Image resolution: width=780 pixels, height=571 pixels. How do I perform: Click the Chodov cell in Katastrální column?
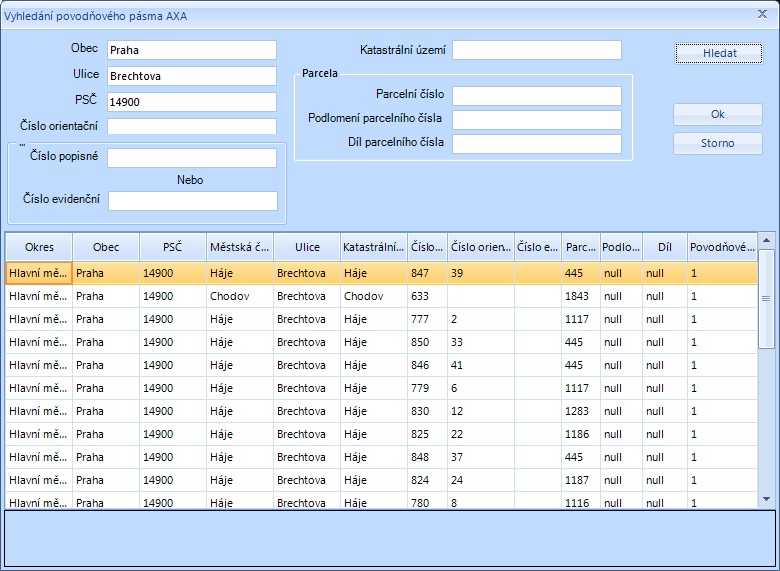tap(374, 296)
